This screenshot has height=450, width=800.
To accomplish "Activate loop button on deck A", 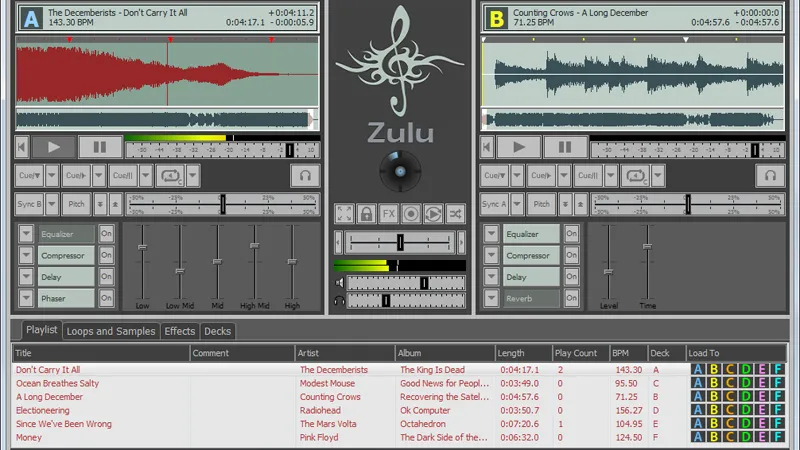I will pyautogui.click(x=170, y=176).
